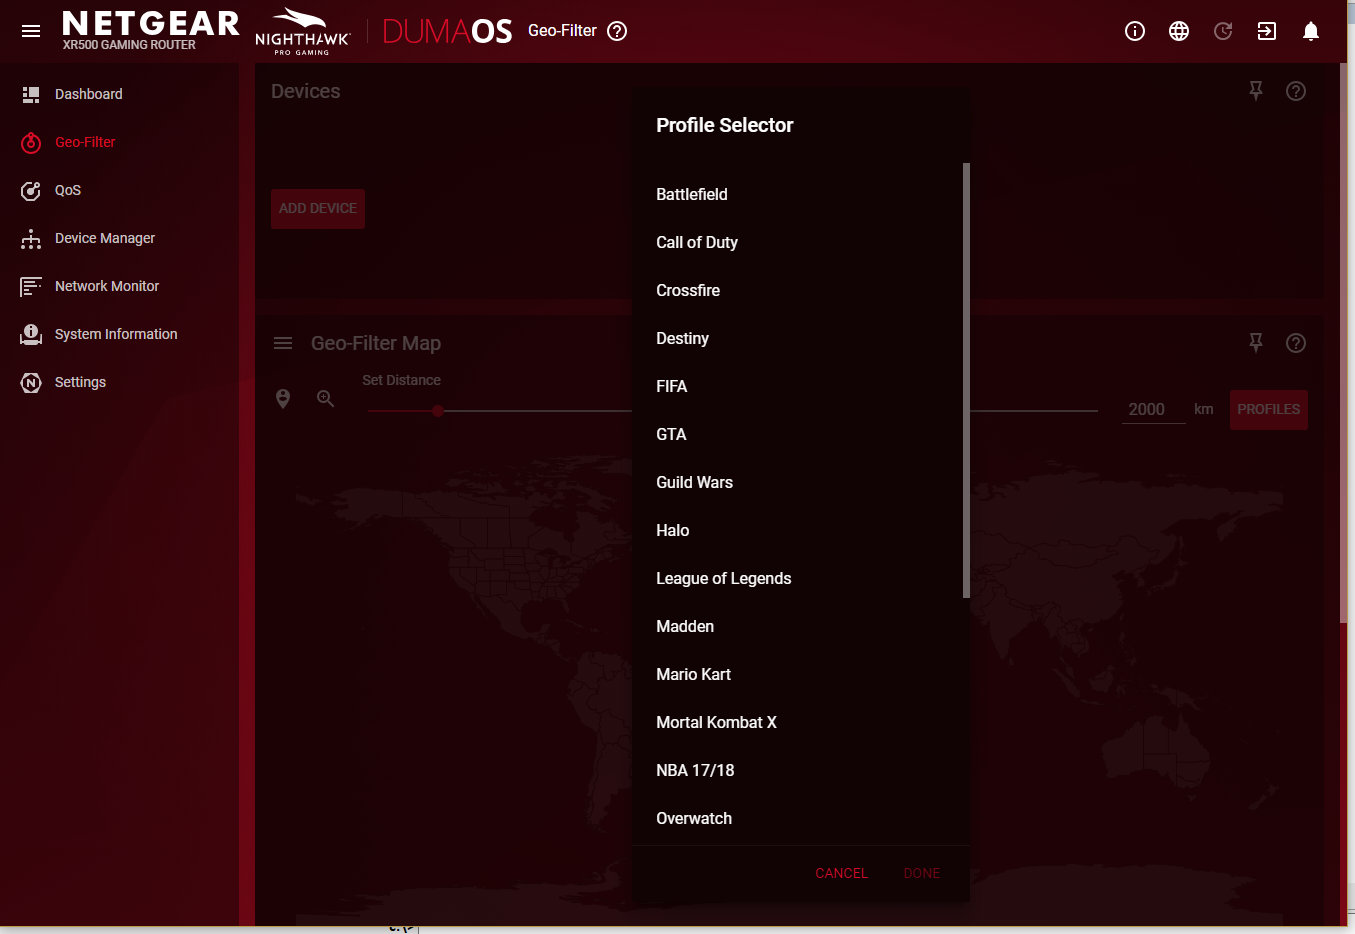Click the logout arrow icon
The width and height of the screenshot is (1355, 934).
(1267, 31)
